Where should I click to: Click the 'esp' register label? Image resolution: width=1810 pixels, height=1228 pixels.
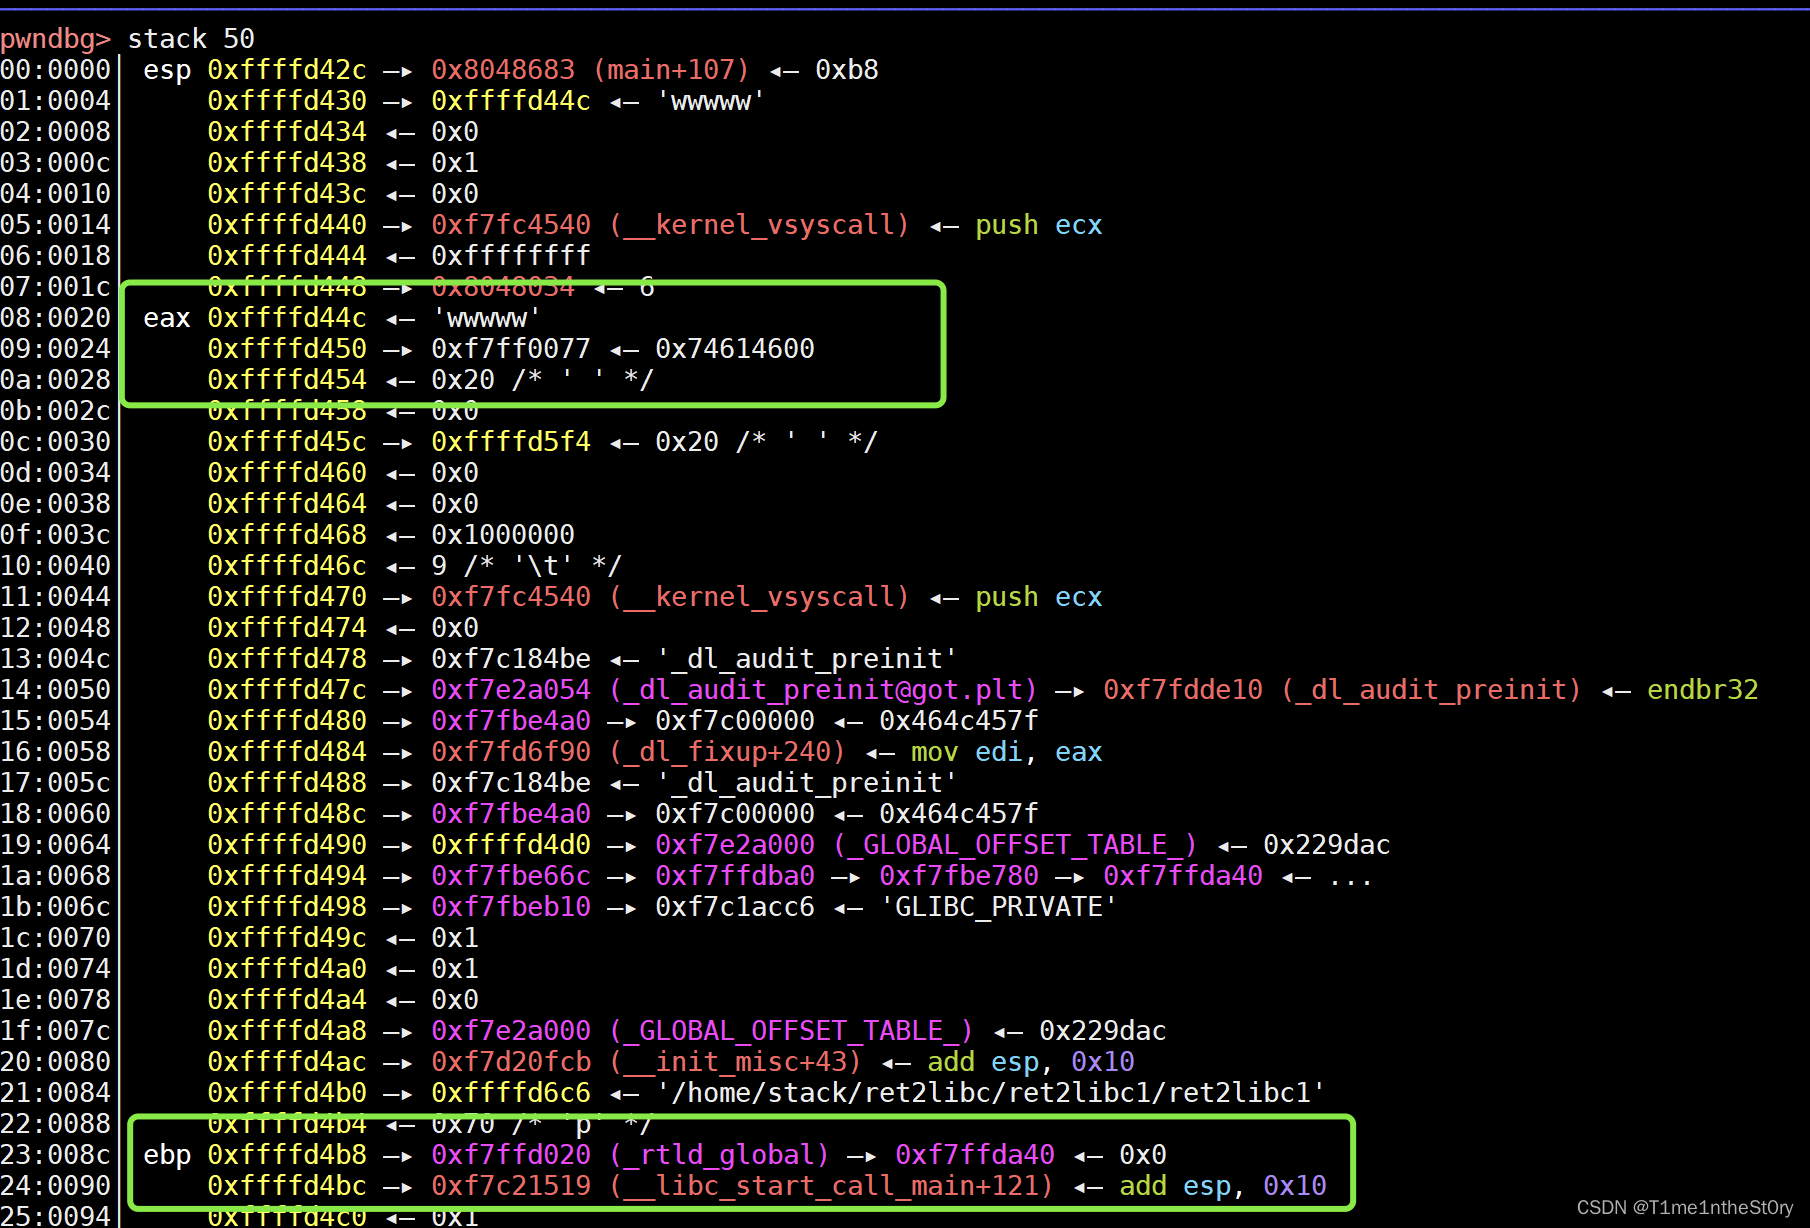(167, 70)
